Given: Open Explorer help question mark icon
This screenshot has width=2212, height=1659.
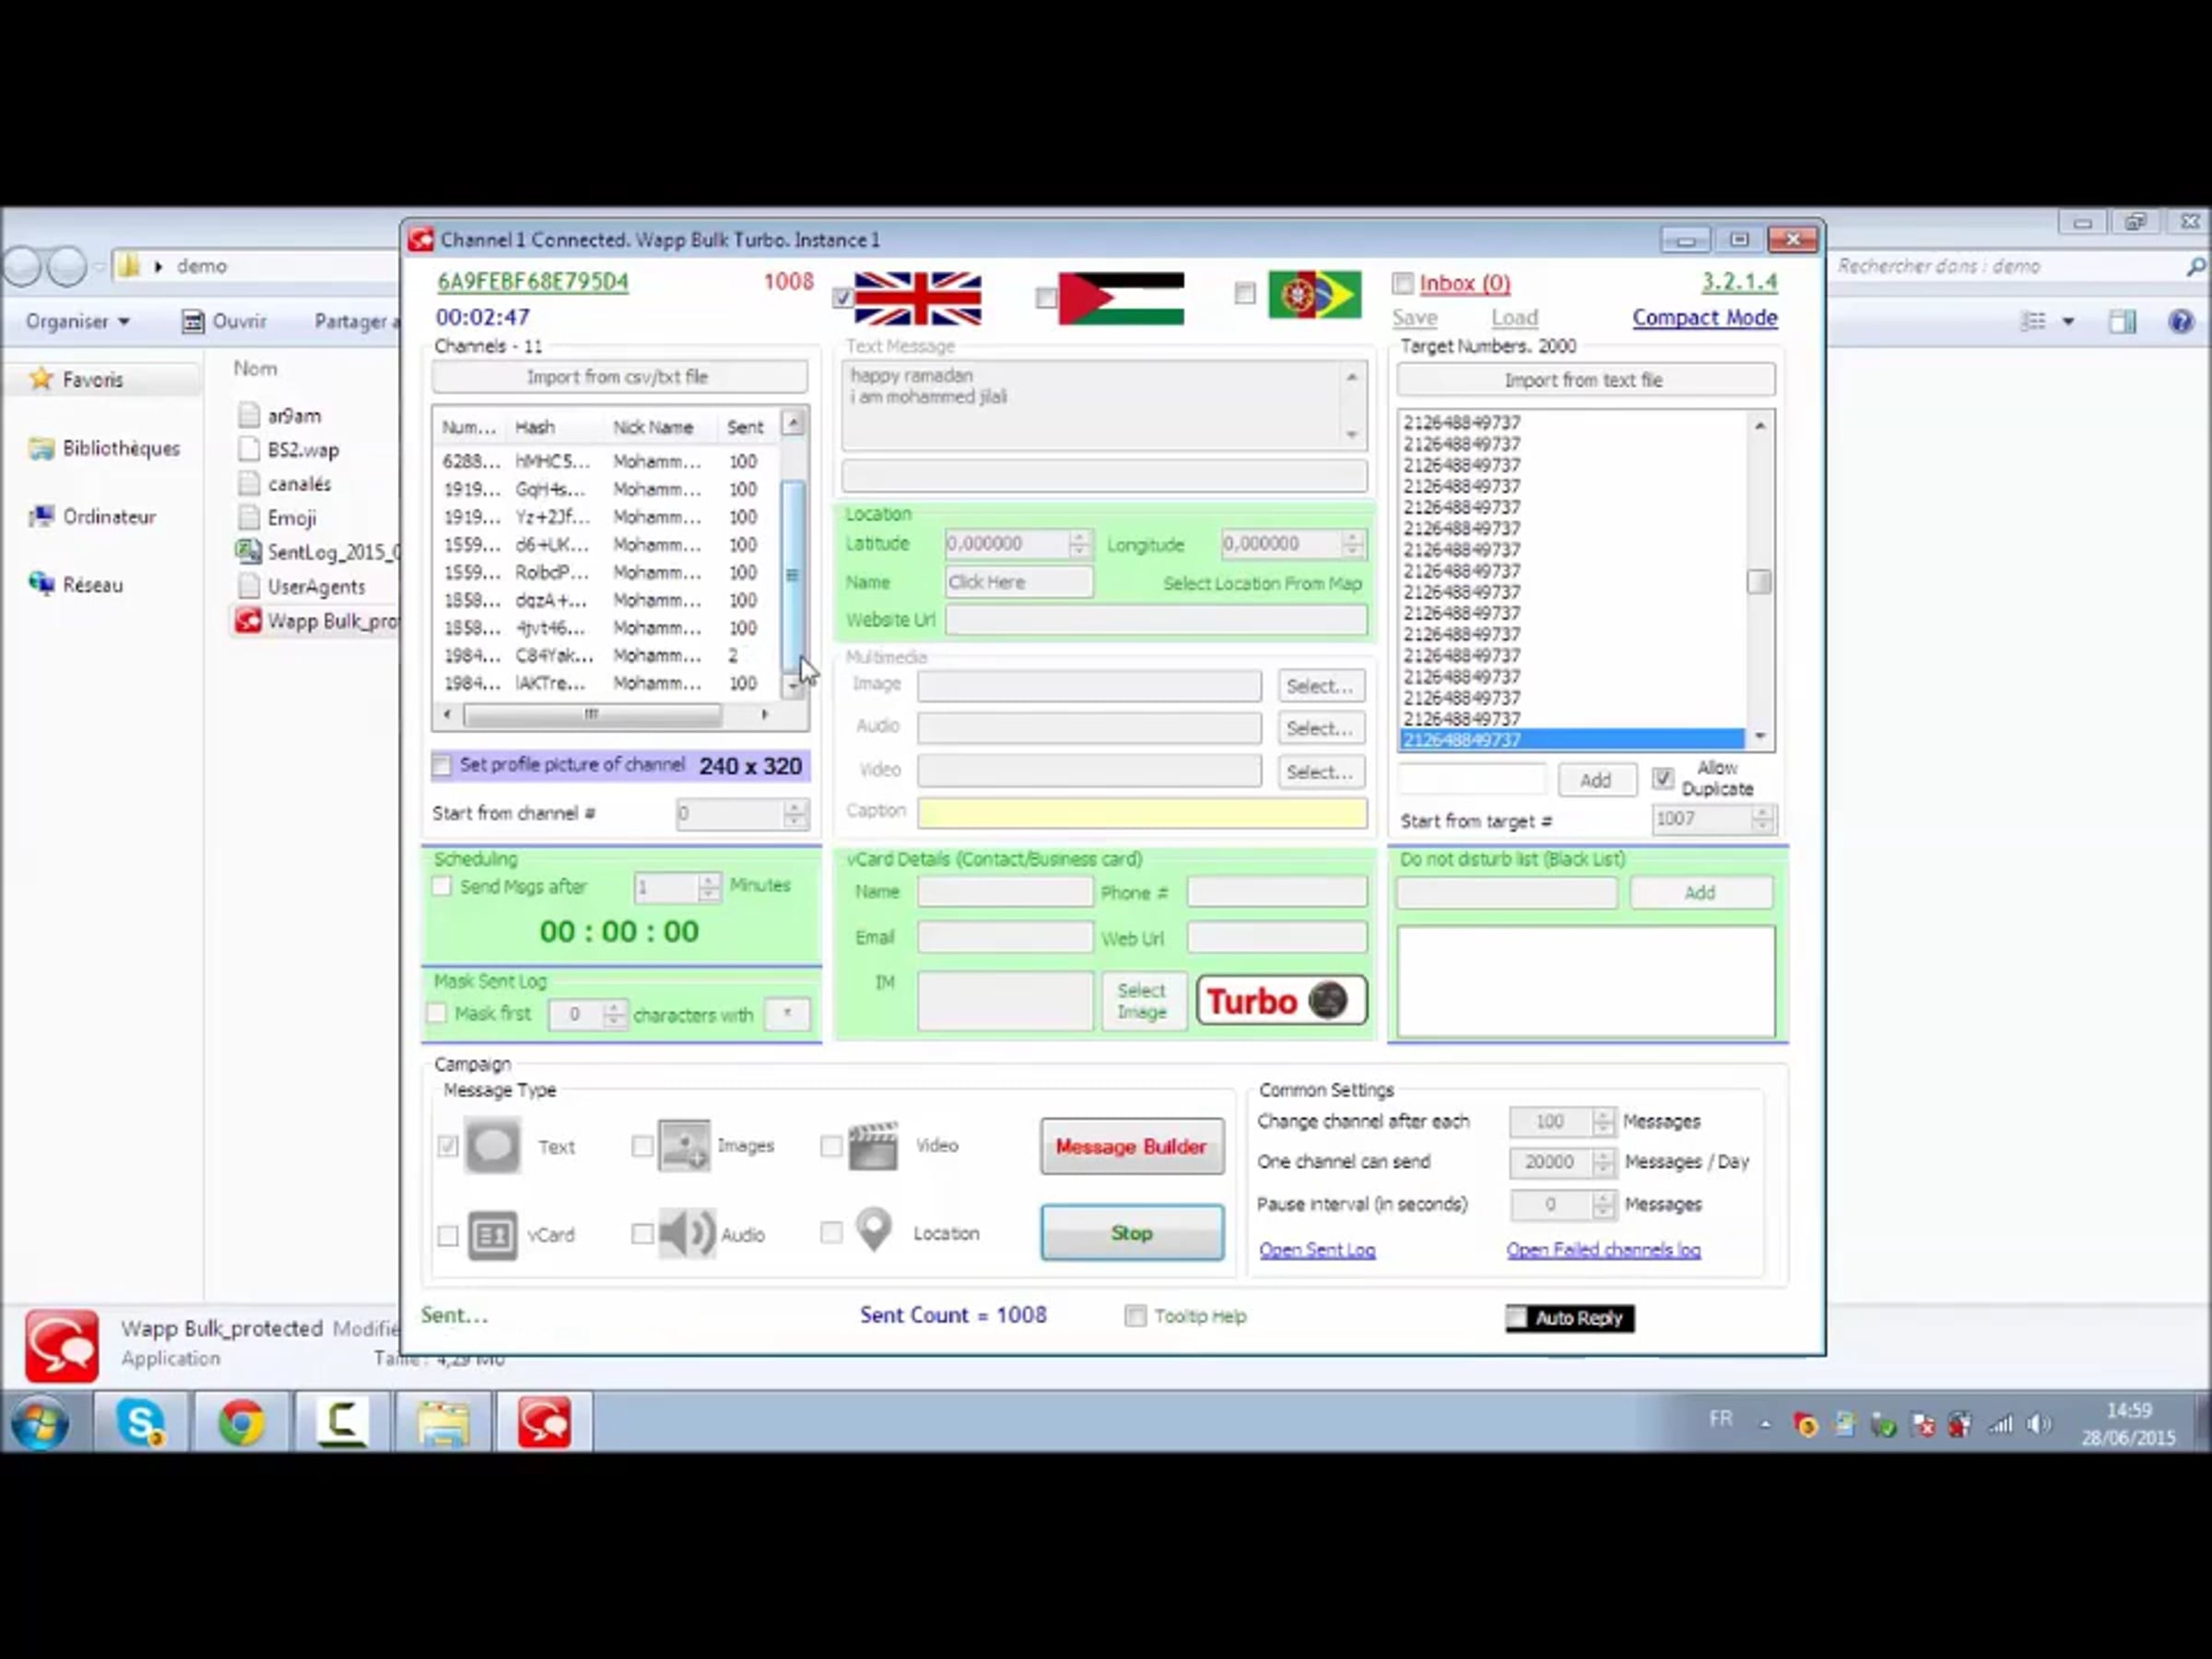Looking at the screenshot, I should tap(2180, 321).
